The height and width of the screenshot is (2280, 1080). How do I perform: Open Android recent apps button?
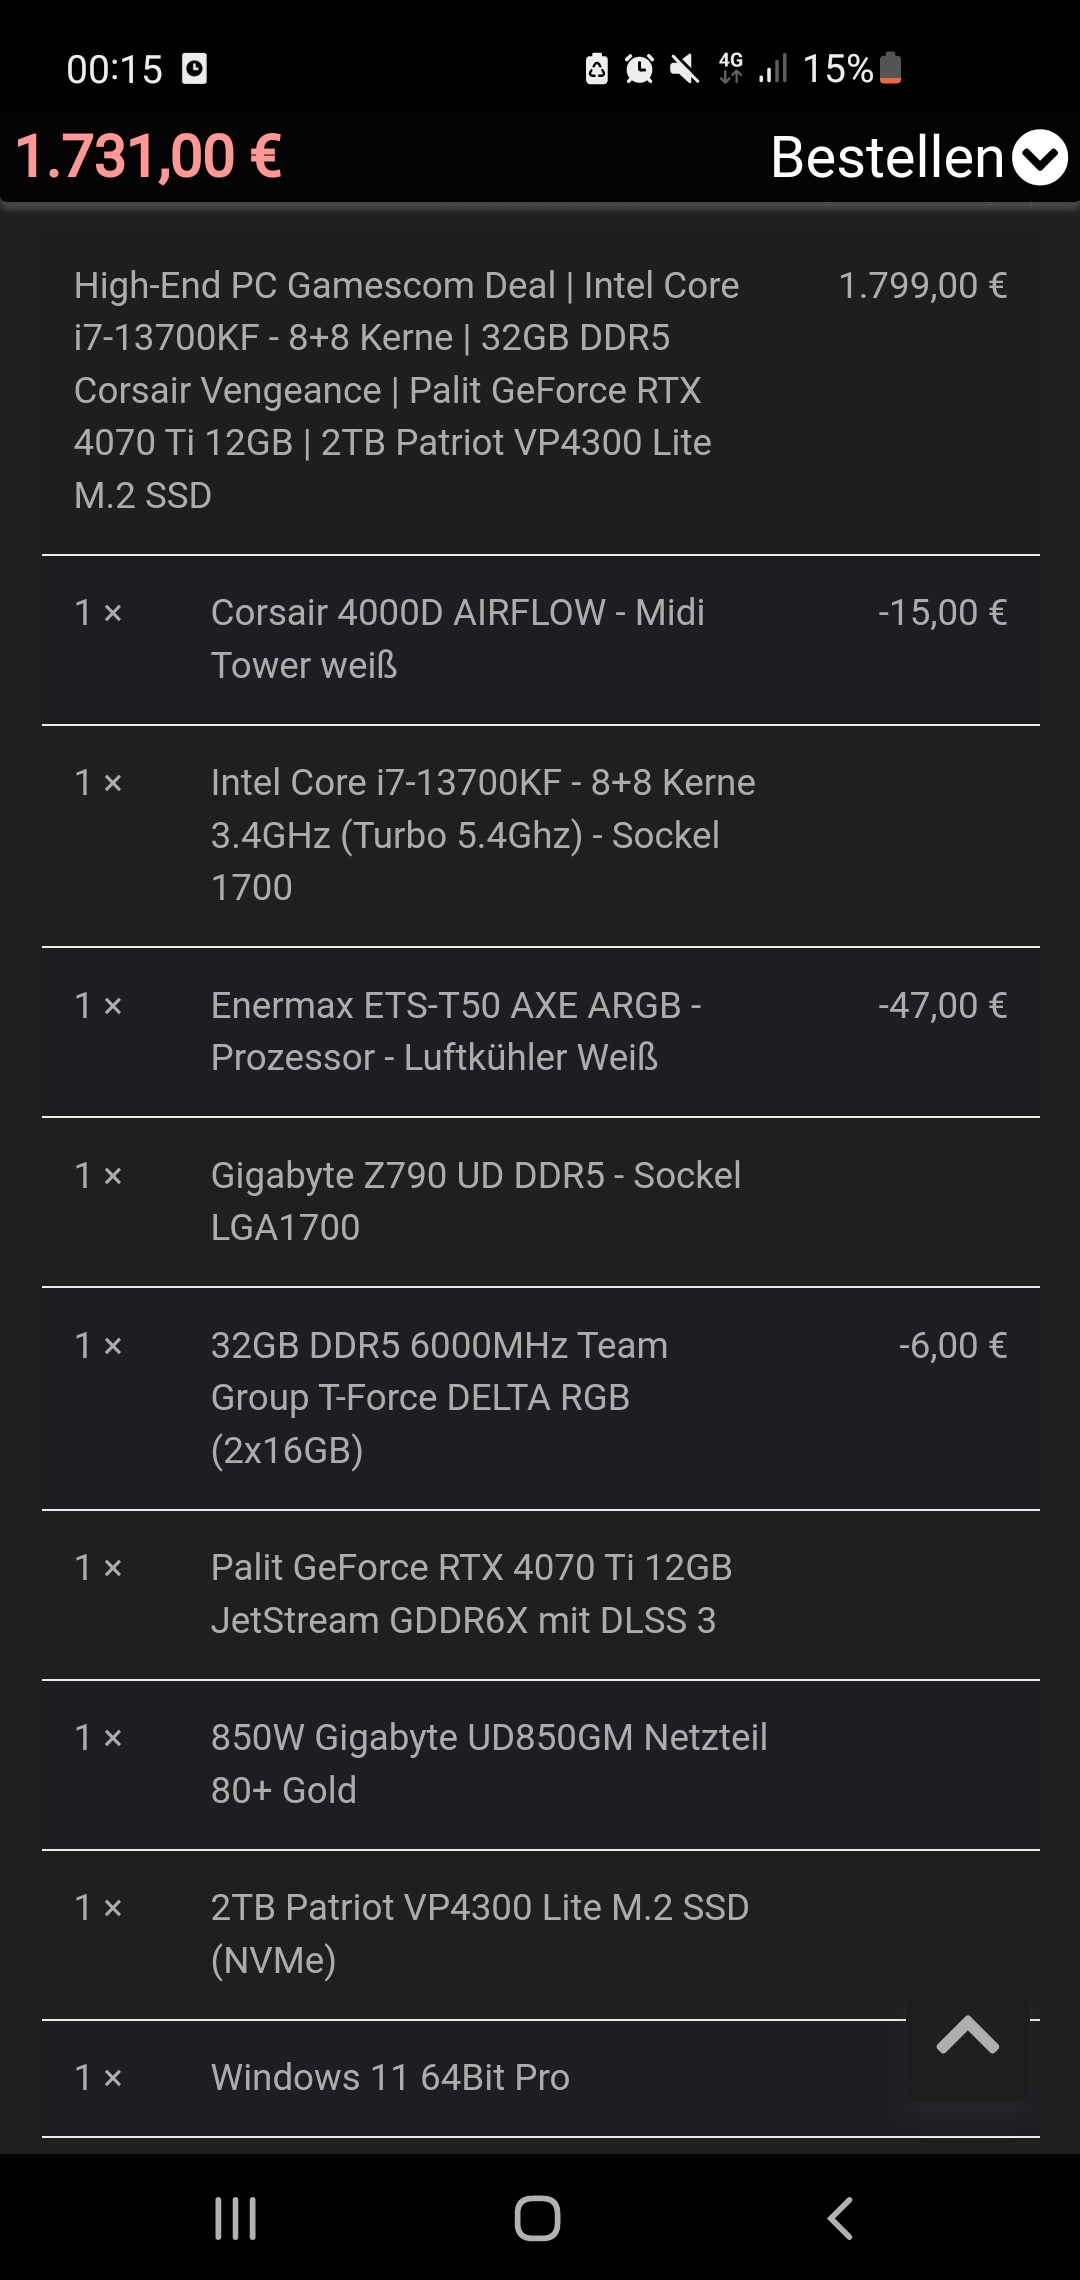236,2218
